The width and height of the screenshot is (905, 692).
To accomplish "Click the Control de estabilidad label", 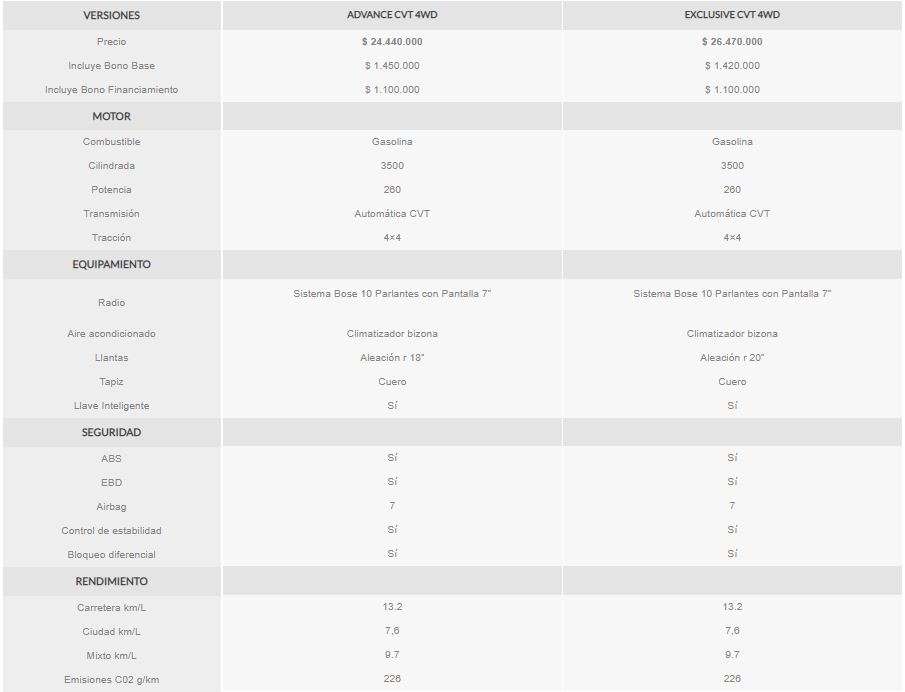I will pyautogui.click(x=111, y=530).
